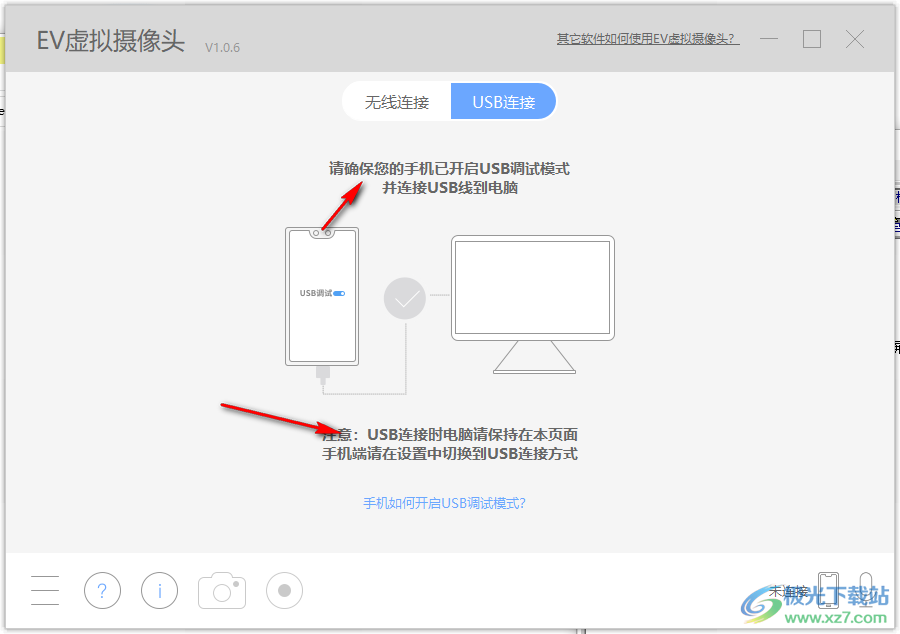This screenshot has height=634, width=900.
Task: Select the microphone icon near bottom right
Action: coord(866,590)
